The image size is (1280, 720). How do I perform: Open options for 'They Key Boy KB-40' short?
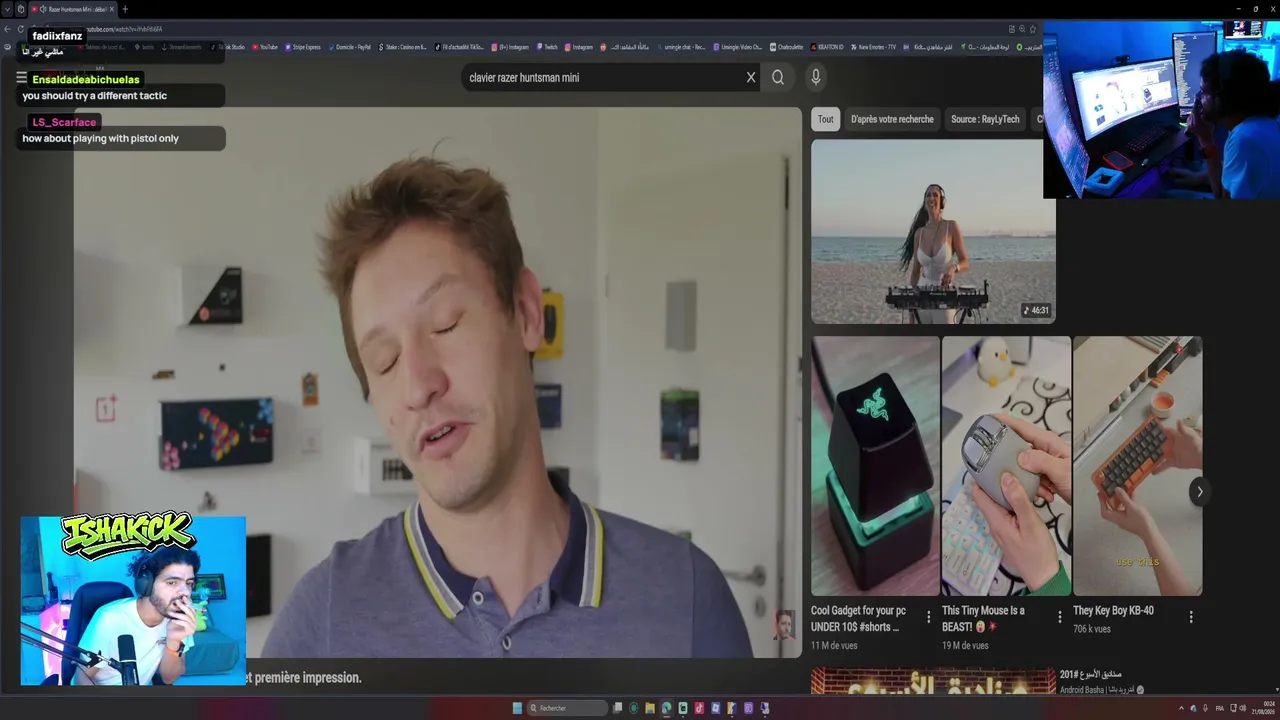coord(1191,617)
